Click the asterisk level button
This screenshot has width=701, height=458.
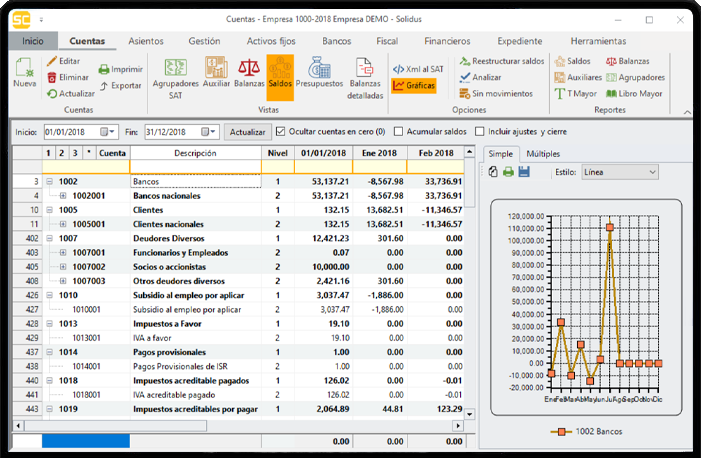point(89,153)
